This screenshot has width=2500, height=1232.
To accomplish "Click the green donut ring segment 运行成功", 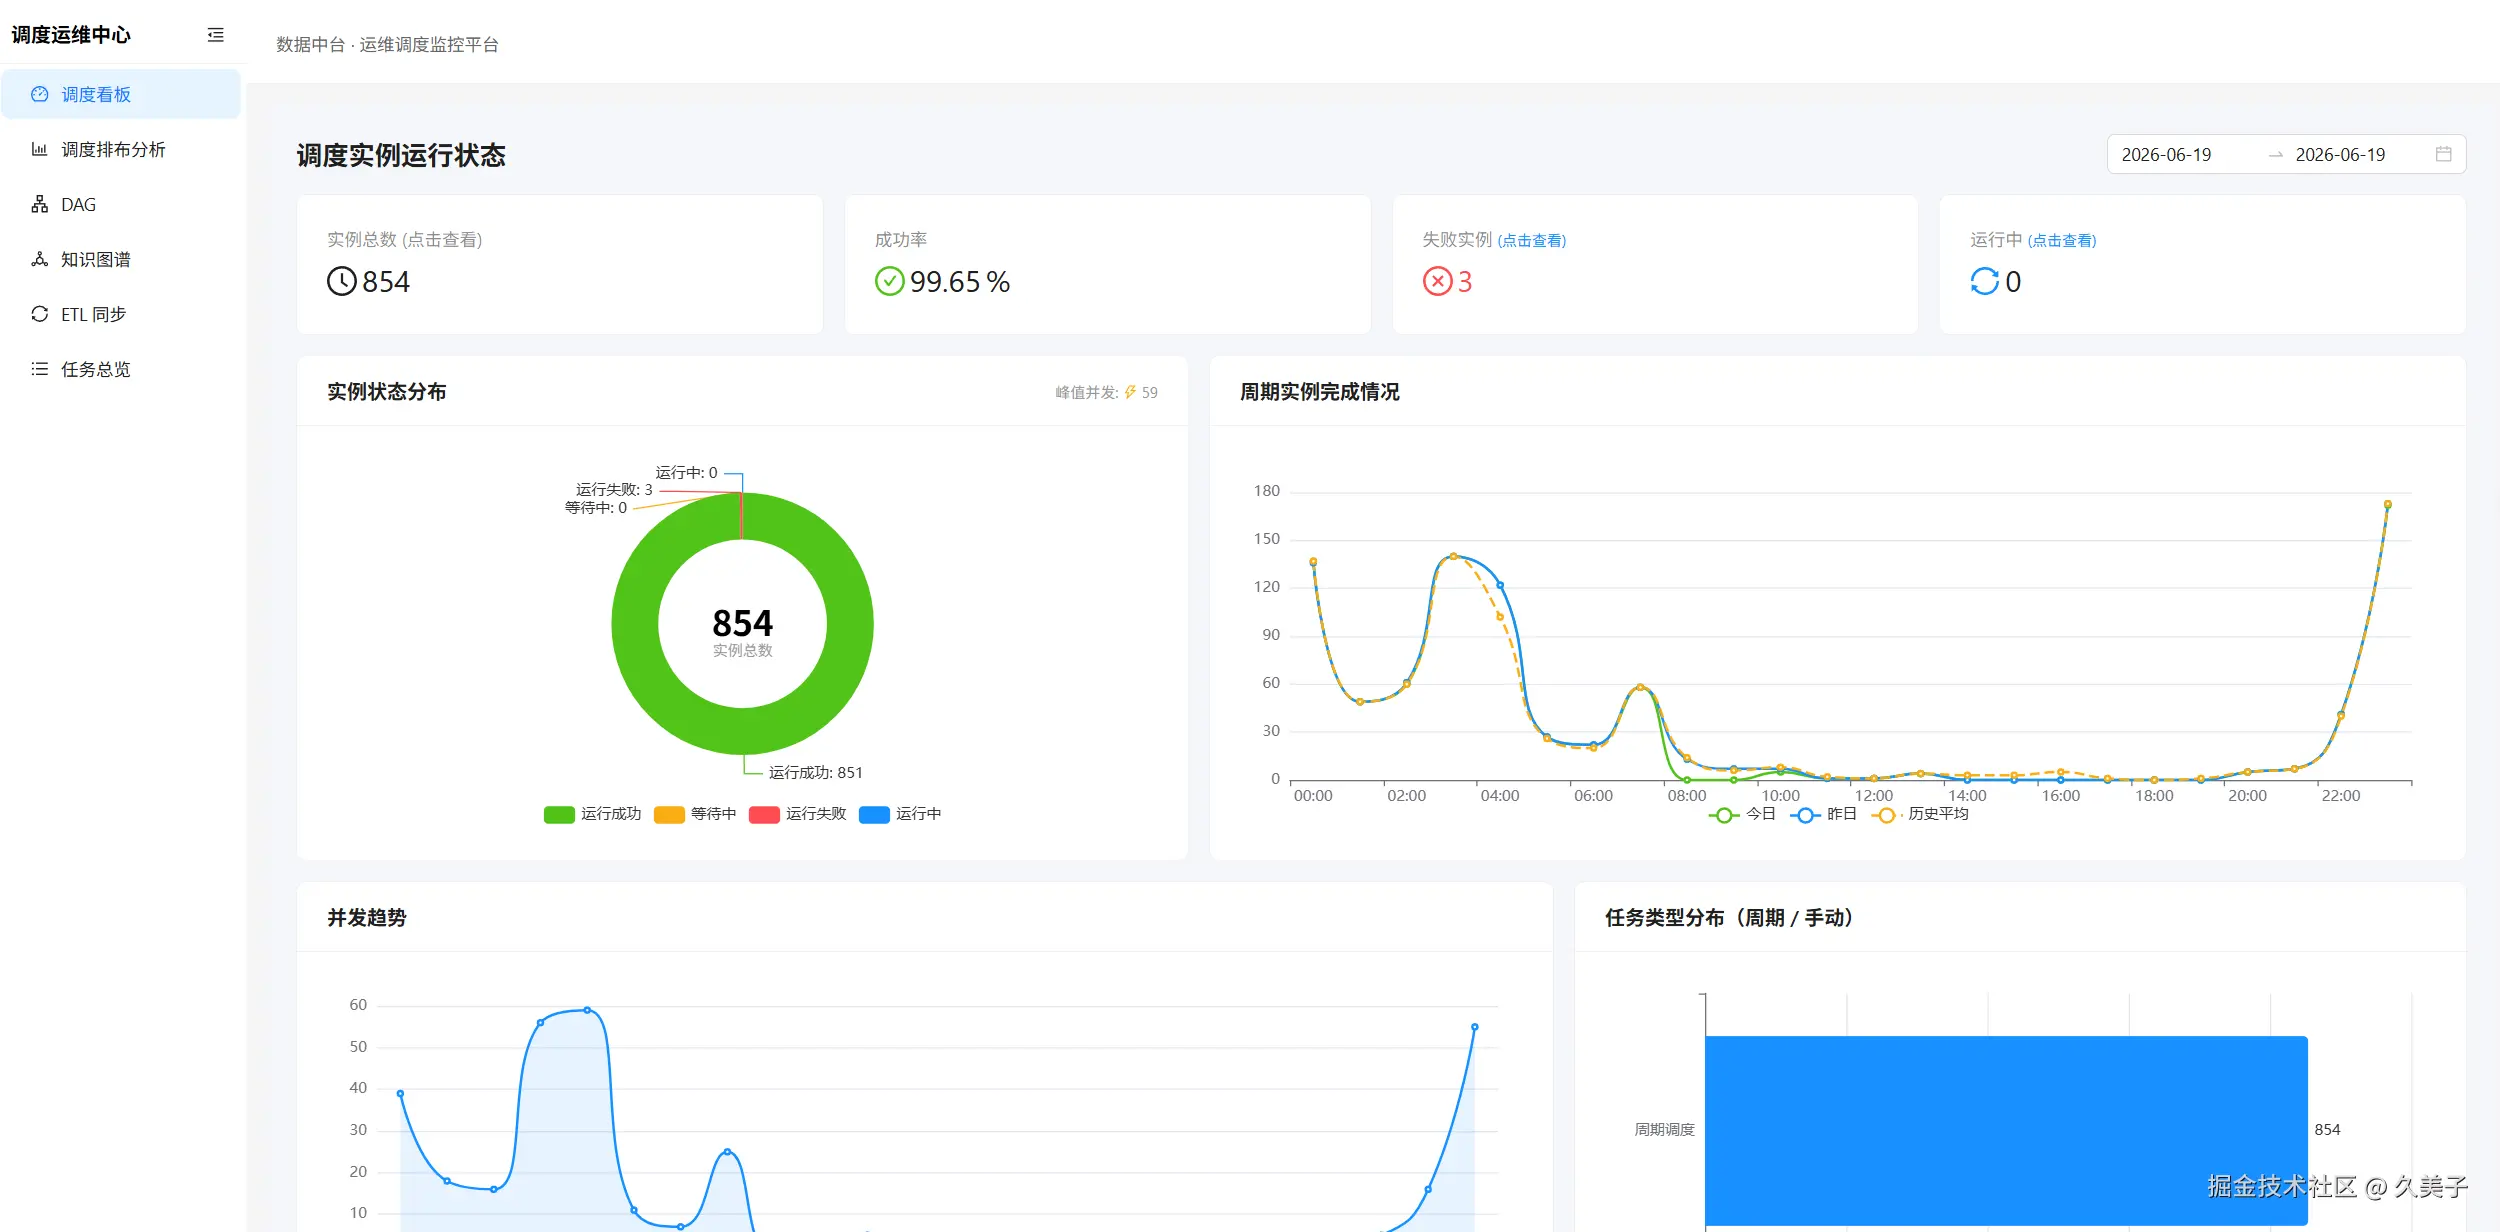I will [x=850, y=623].
